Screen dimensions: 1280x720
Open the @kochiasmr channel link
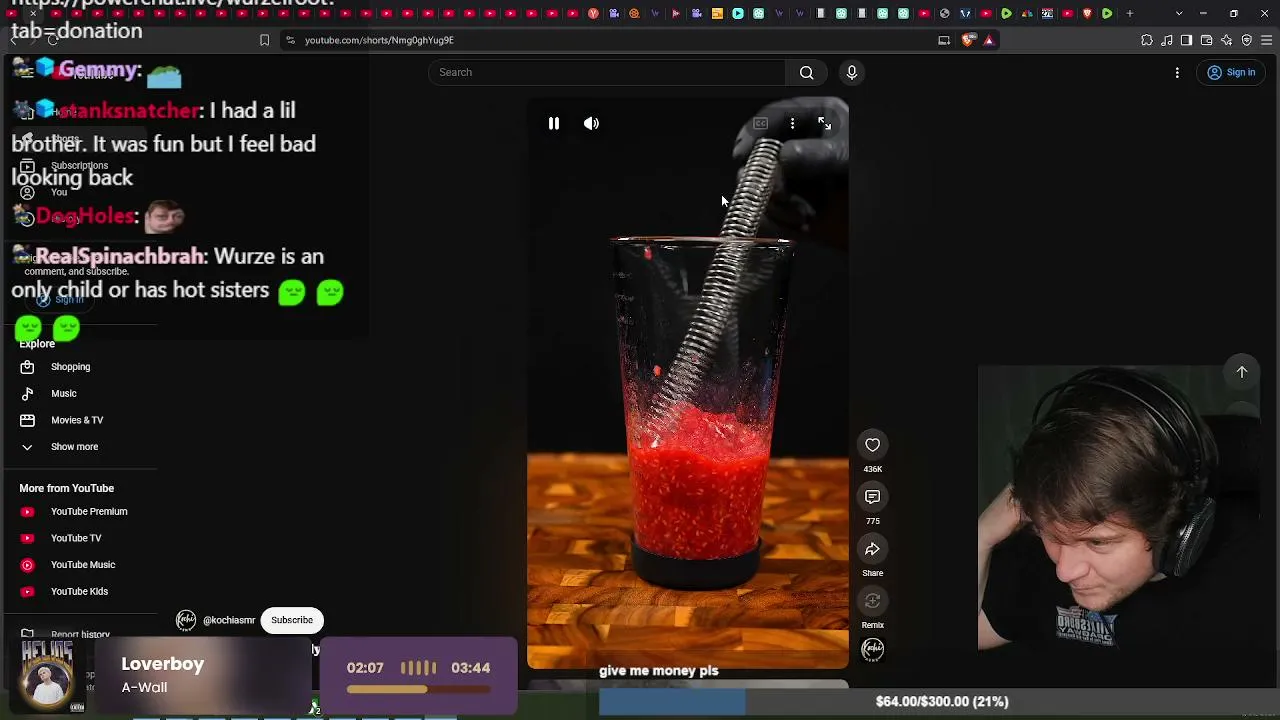tap(229, 620)
